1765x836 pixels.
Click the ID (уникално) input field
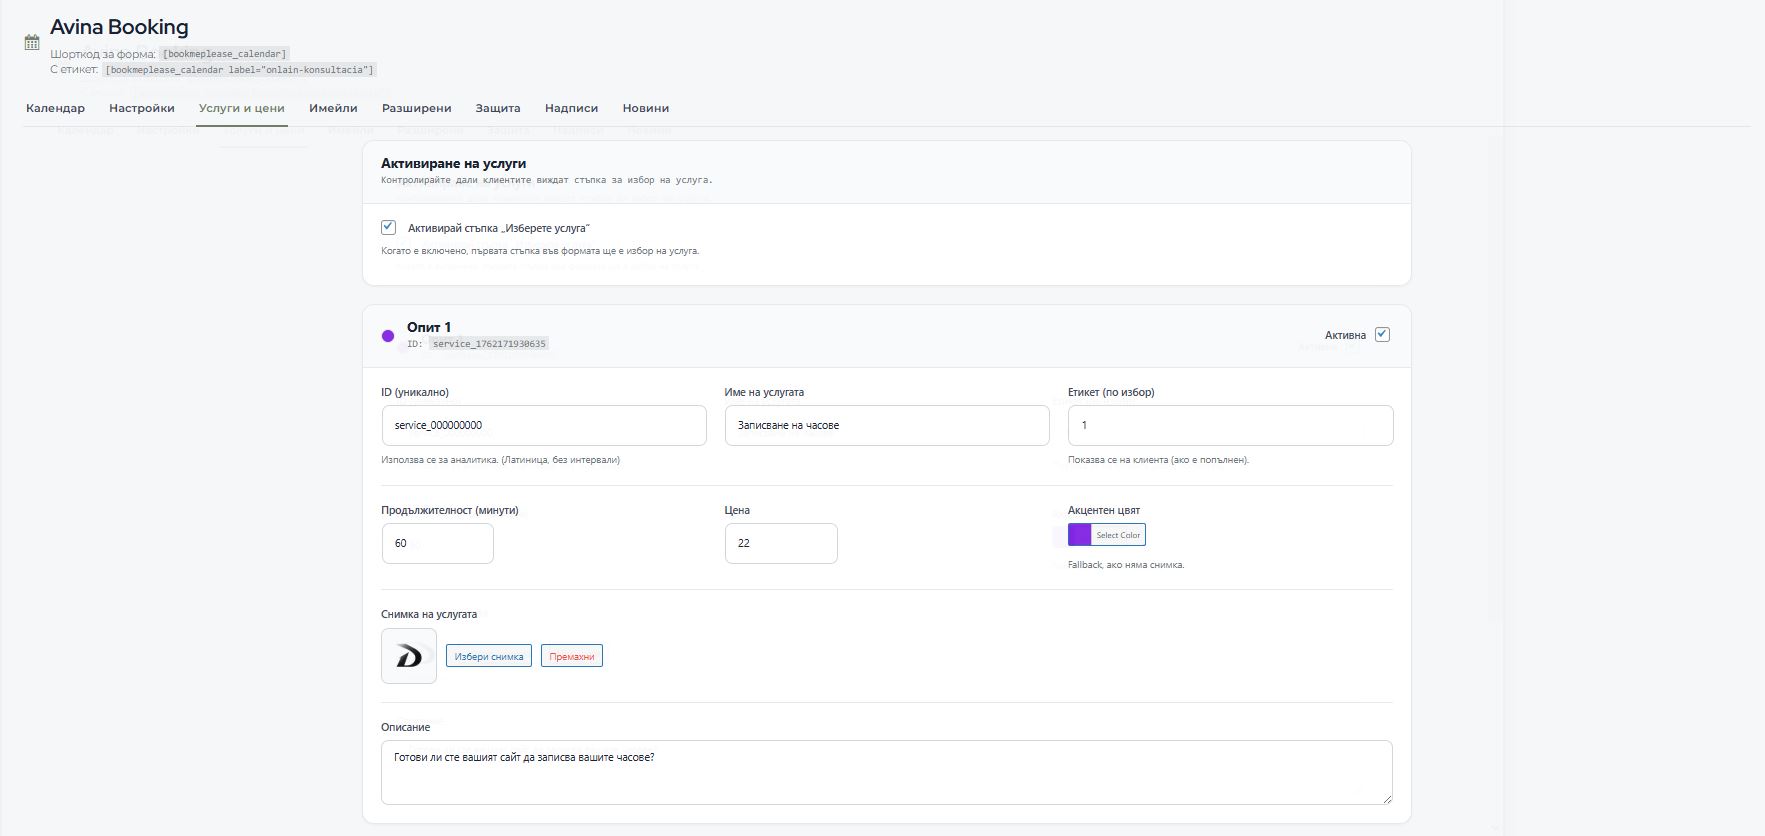544,426
